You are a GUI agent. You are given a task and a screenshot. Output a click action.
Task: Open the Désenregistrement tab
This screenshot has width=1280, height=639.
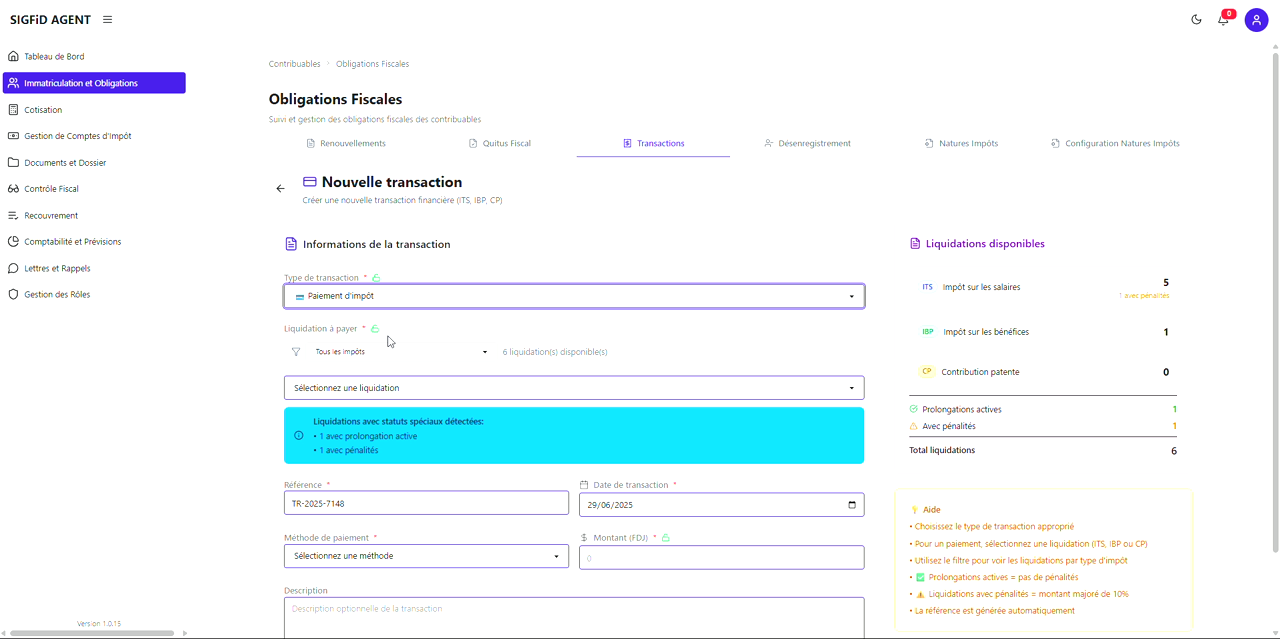click(x=808, y=143)
